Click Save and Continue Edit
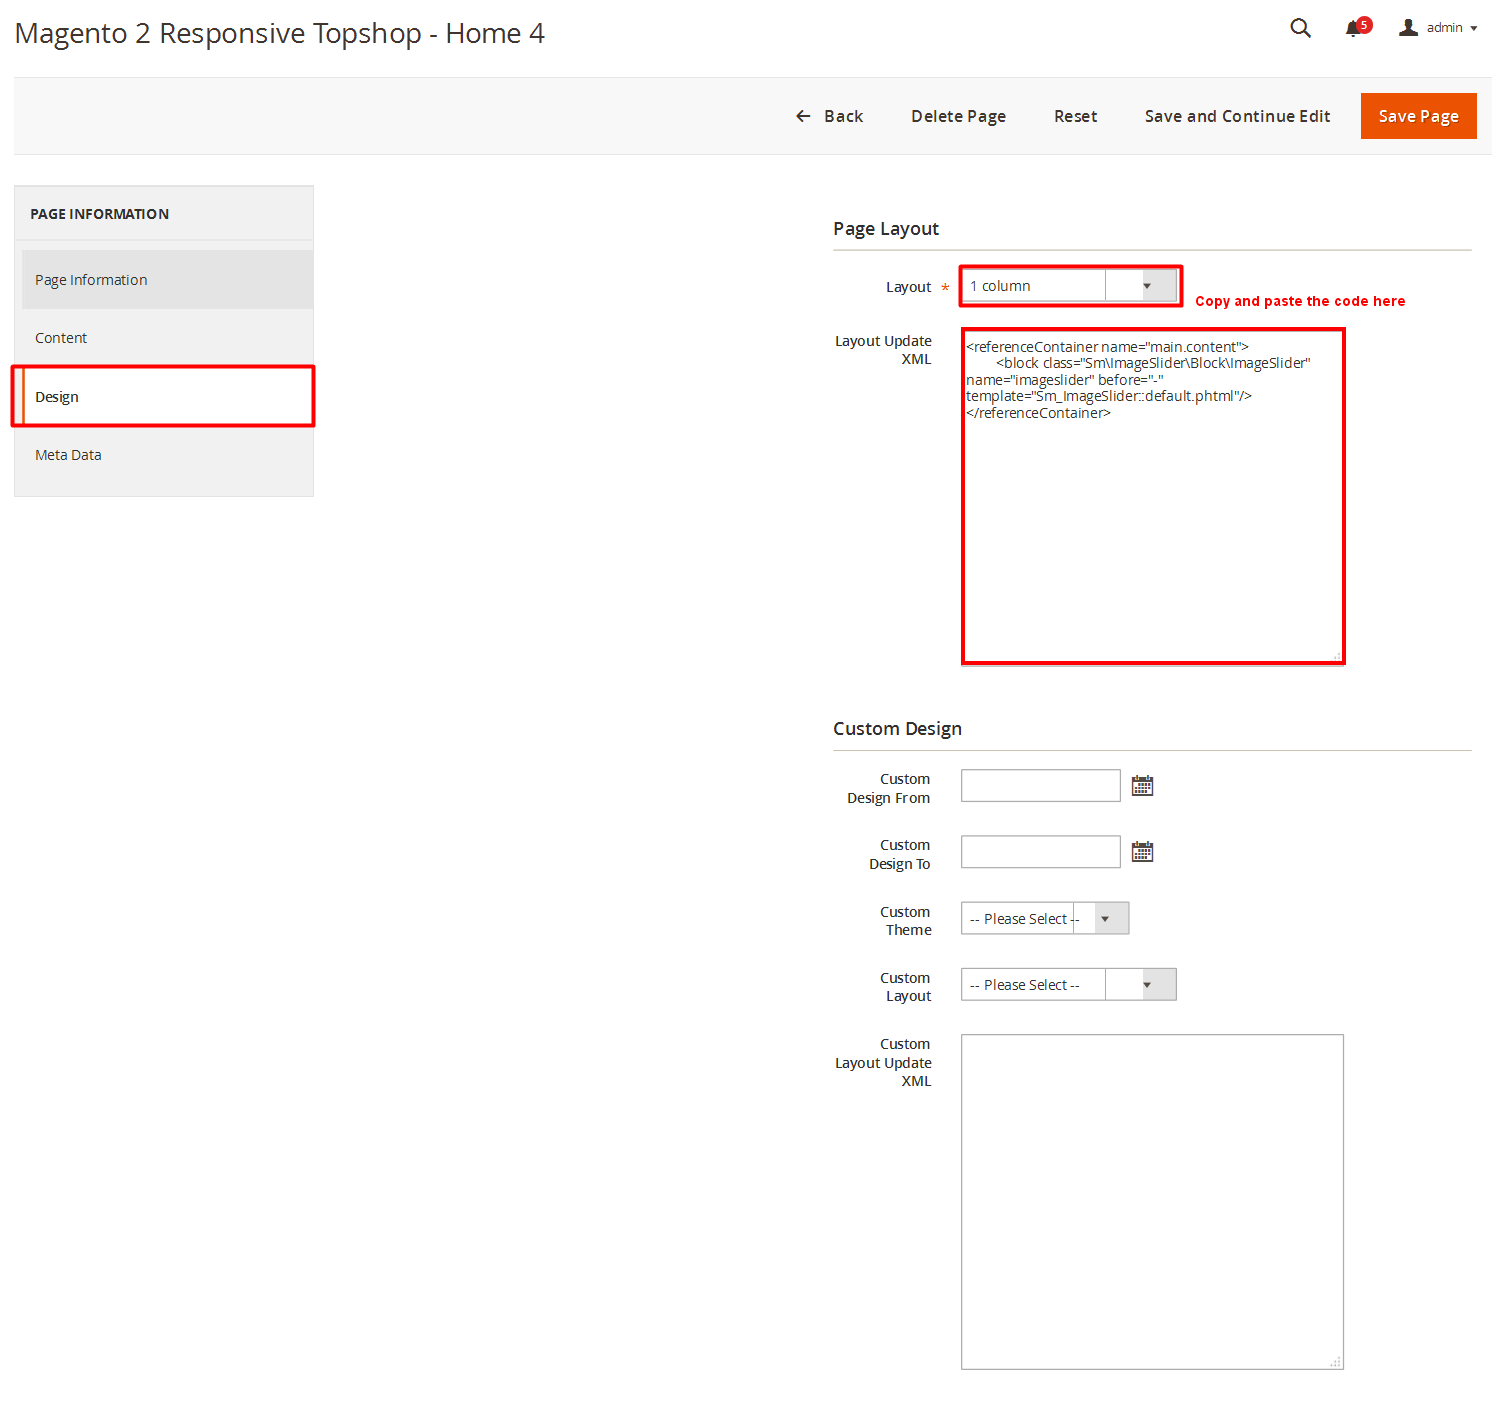Screen dimensions: 1507x1411 point(1237,116)
